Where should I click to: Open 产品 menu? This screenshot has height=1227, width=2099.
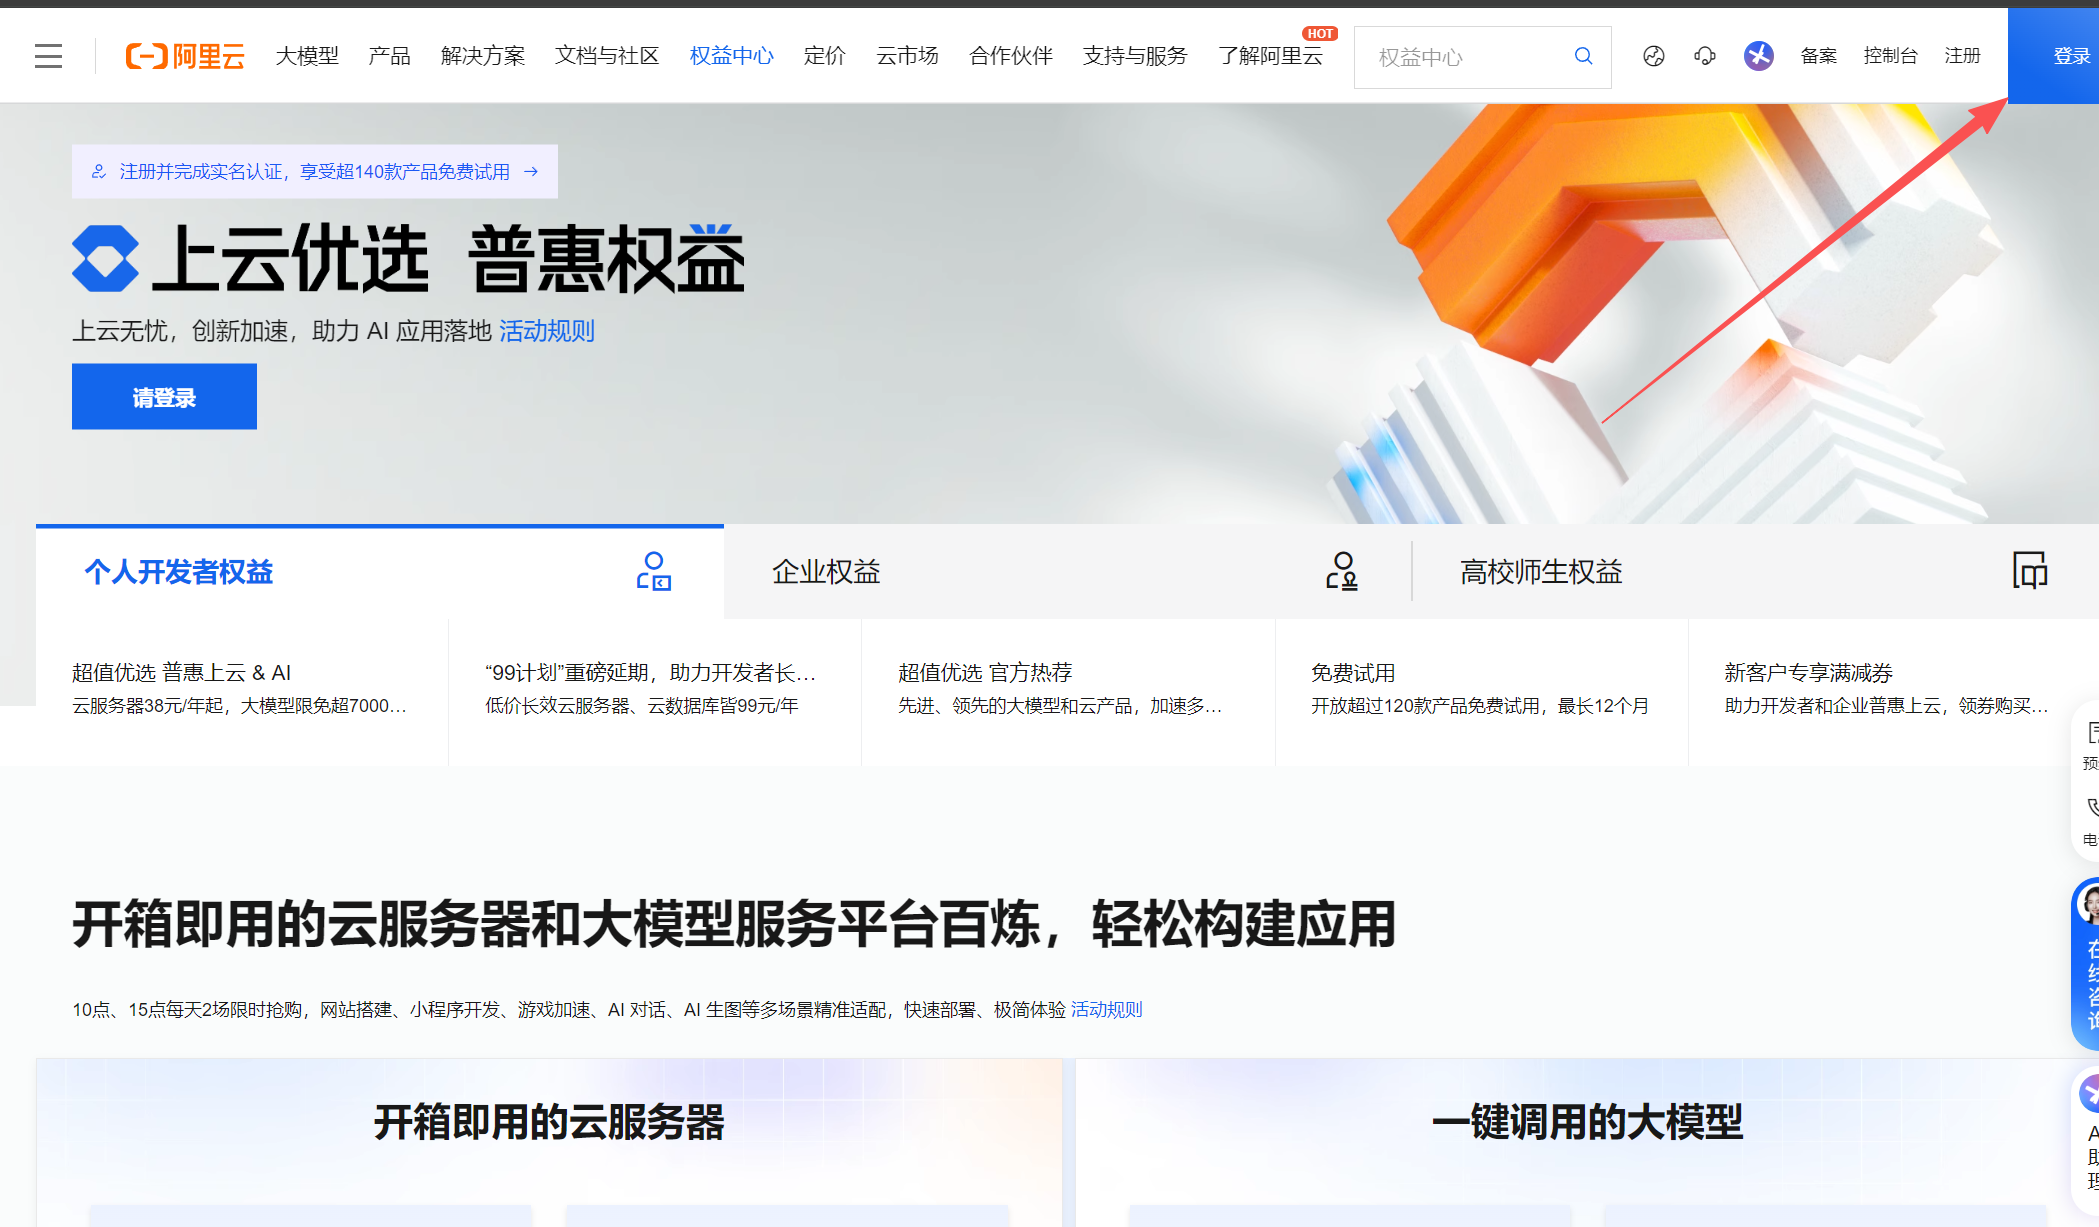click(x=389, y=56)
